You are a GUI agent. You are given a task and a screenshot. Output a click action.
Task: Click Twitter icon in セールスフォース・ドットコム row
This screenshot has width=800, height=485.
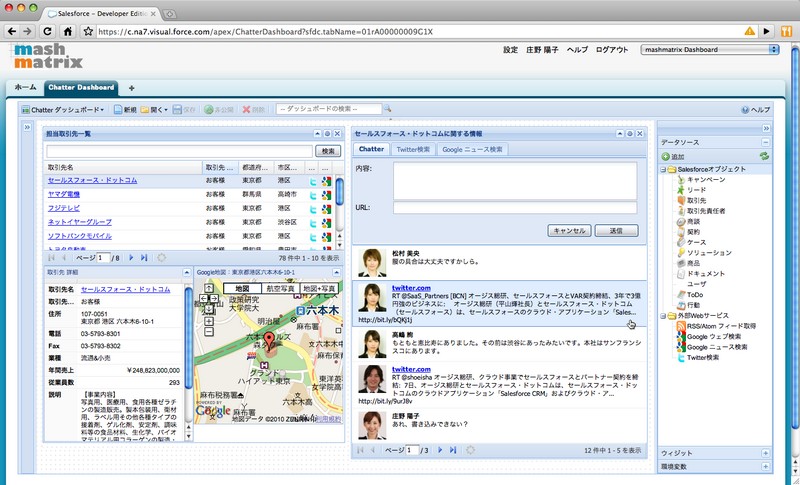[x=313, y=181]
